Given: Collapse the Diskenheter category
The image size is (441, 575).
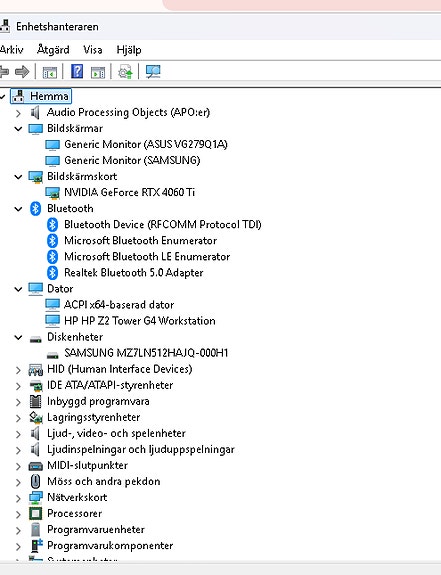Looking at the screenshot, I should pos(18,337).
